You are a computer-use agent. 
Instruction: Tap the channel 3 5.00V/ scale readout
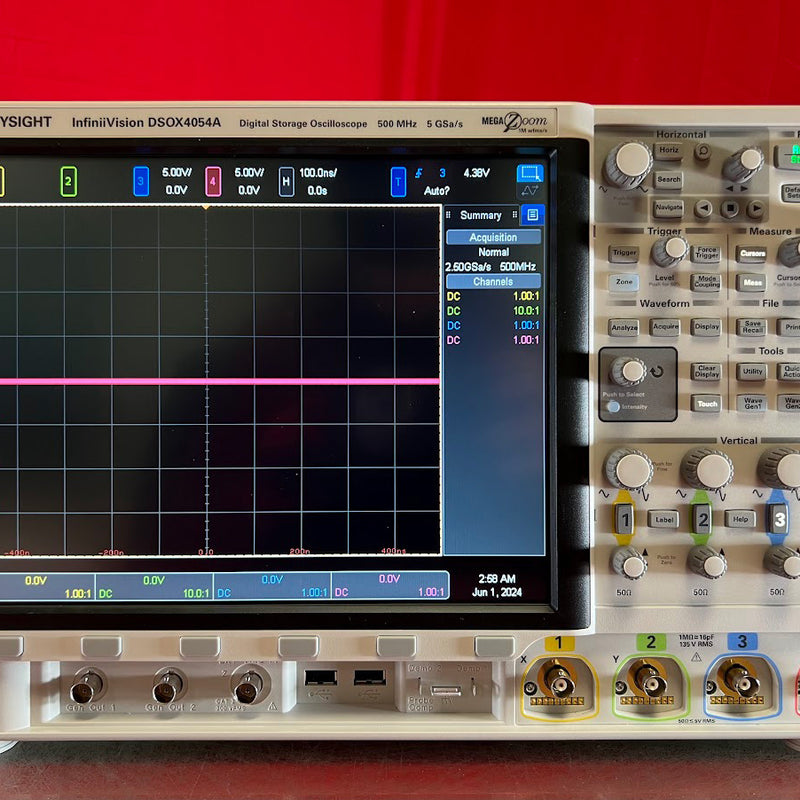pos(177,172)
